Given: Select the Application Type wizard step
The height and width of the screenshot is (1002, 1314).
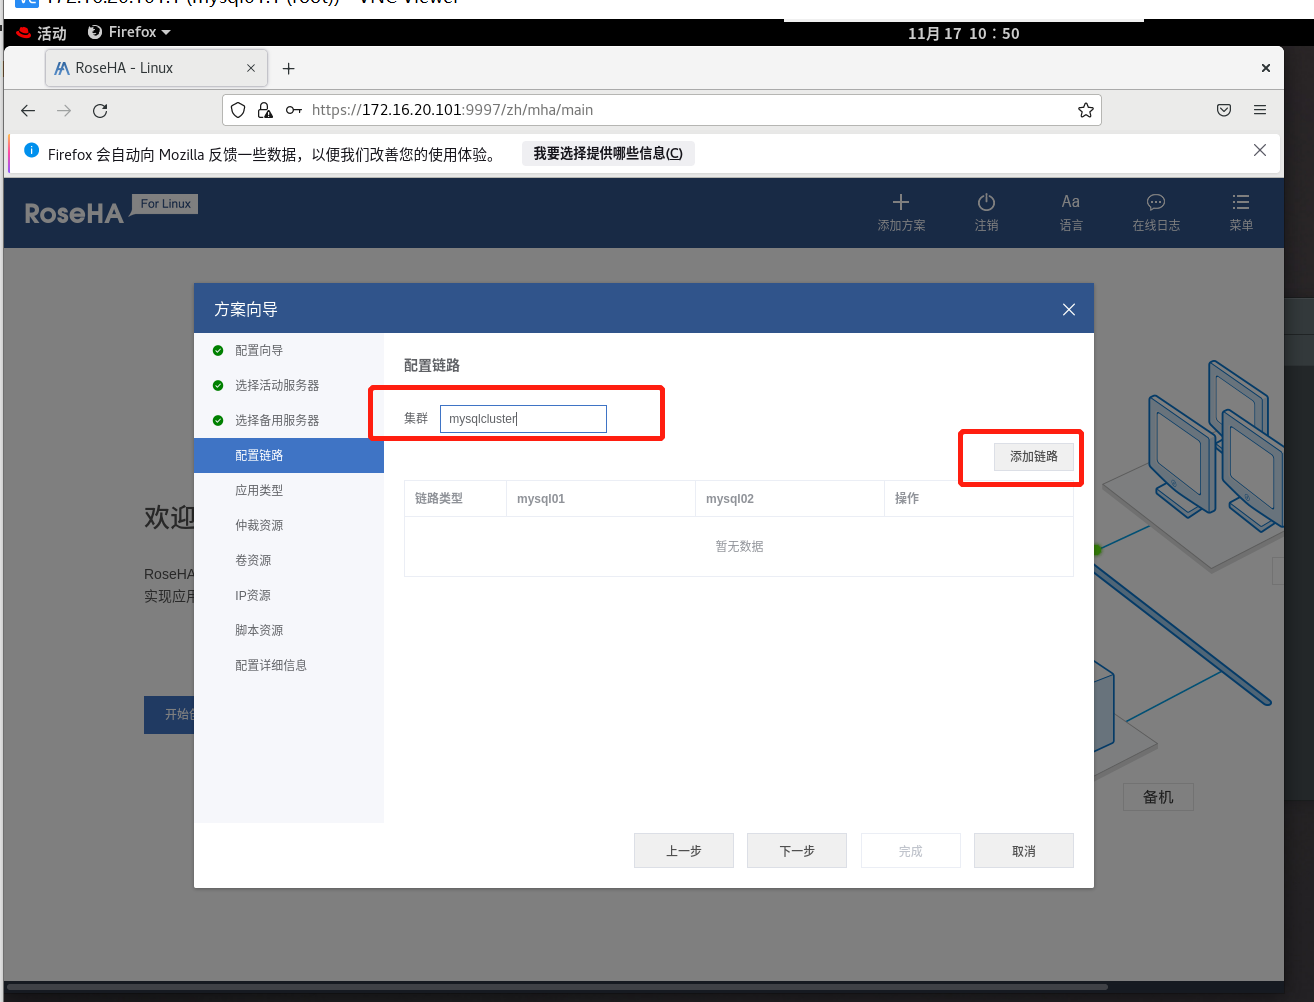Looking at the screenshot, I should pos(259,491).
